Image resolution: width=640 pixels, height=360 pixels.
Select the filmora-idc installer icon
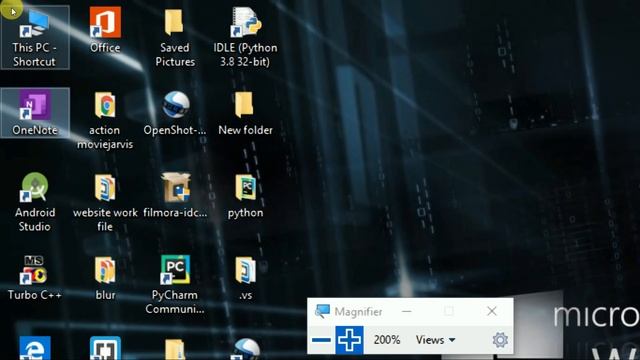(176, 188)
